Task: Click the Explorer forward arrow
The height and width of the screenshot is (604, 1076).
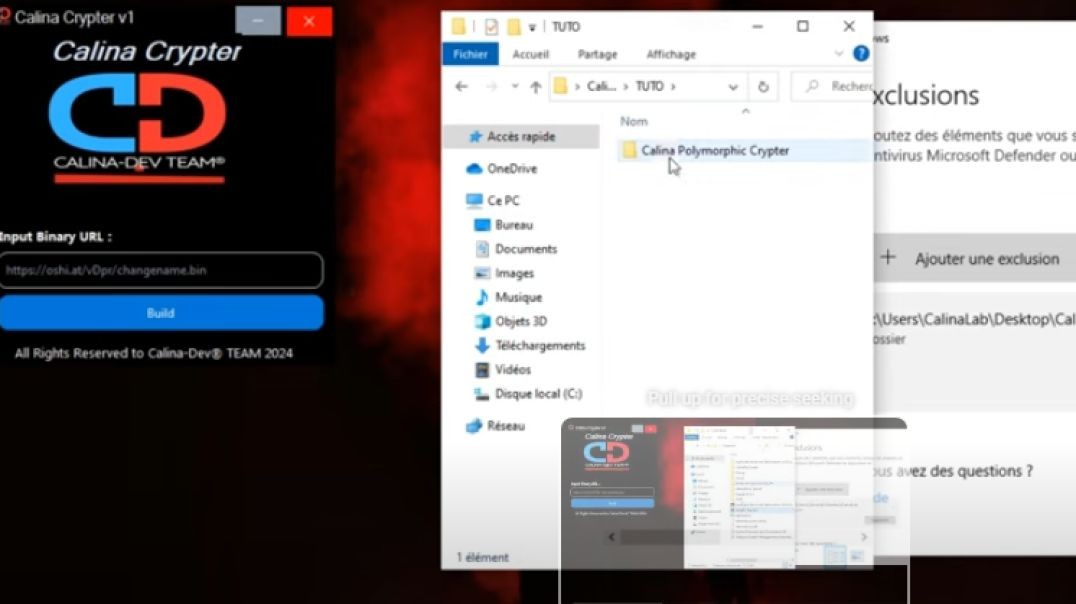Action: click(x=491, y=86)
